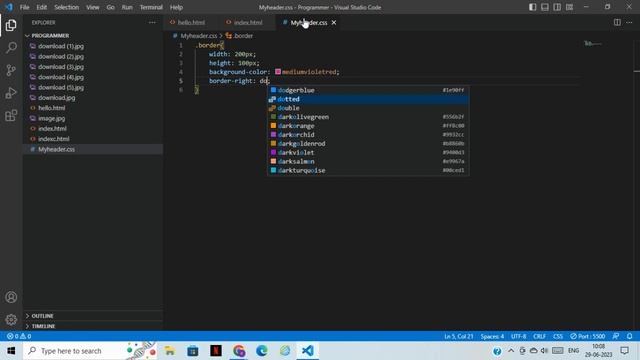
Task: Toggle the secondary side bar layout icon
Action: (557, 7)
